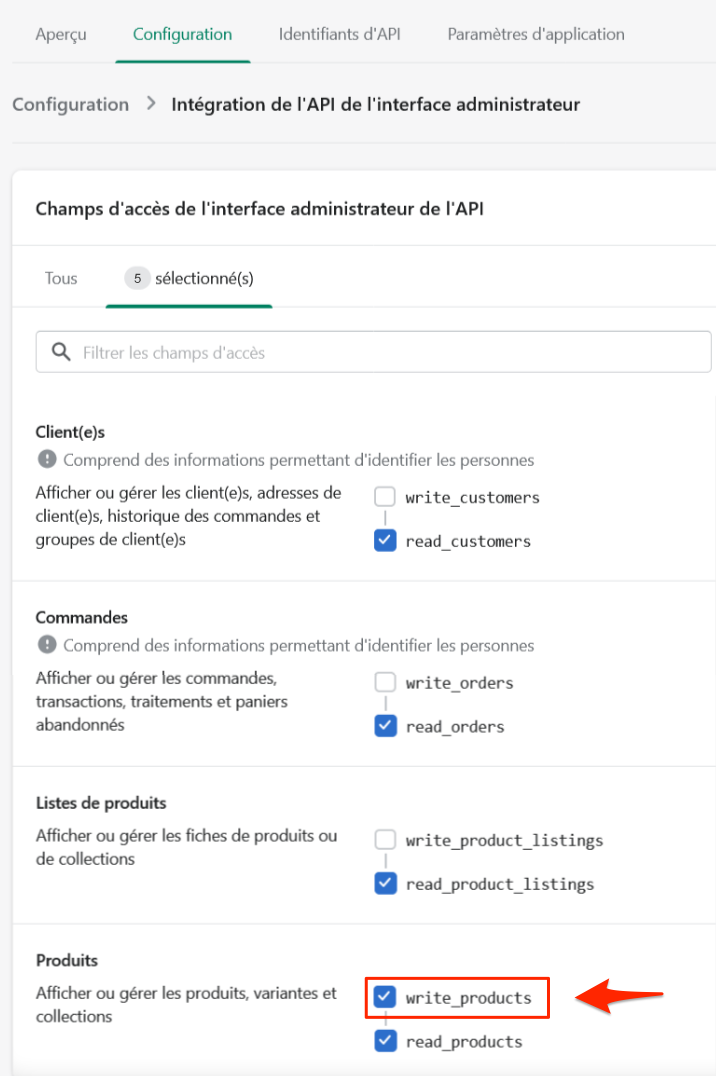Select the Configuration tab

point(182,34)
